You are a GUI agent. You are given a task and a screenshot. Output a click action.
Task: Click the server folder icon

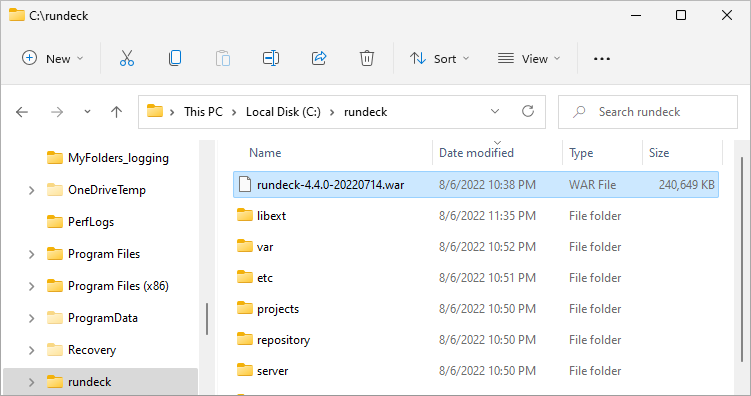(245, 370)
